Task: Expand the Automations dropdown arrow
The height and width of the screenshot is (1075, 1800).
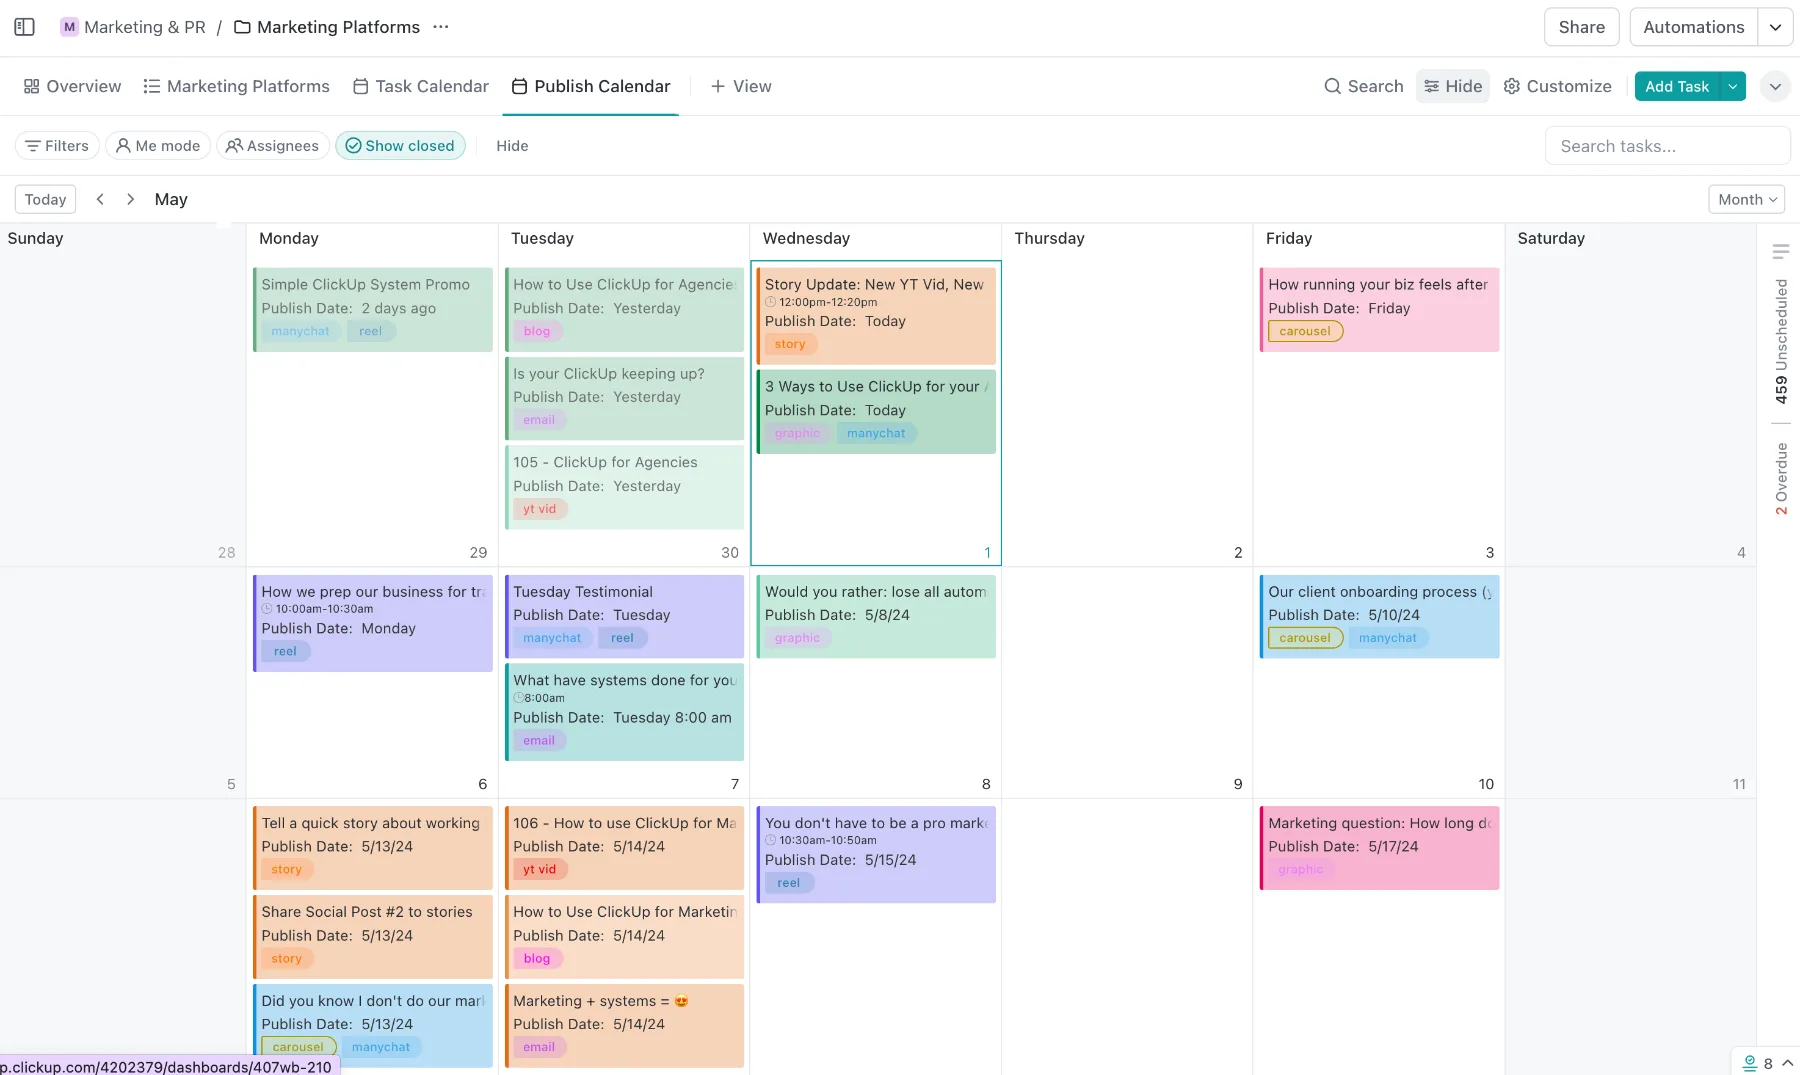Action: [x=1775, y=27]
